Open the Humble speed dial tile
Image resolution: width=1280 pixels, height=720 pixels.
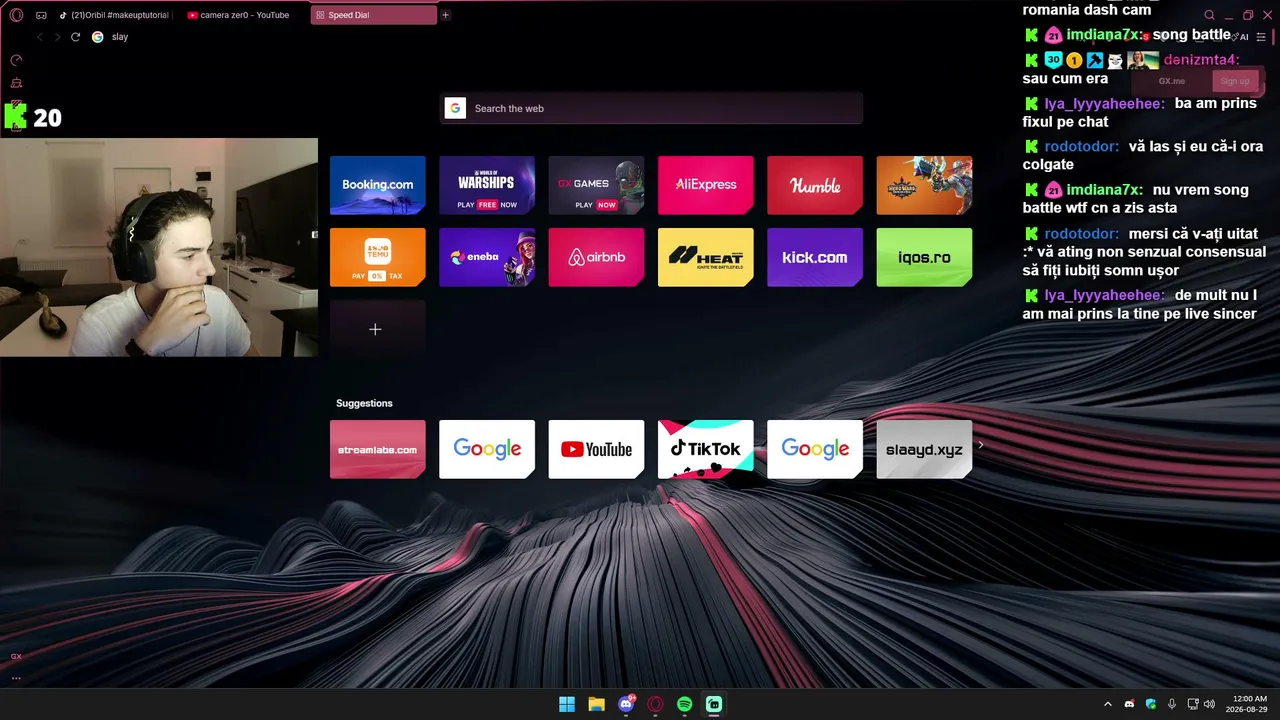tap(815, 185)
